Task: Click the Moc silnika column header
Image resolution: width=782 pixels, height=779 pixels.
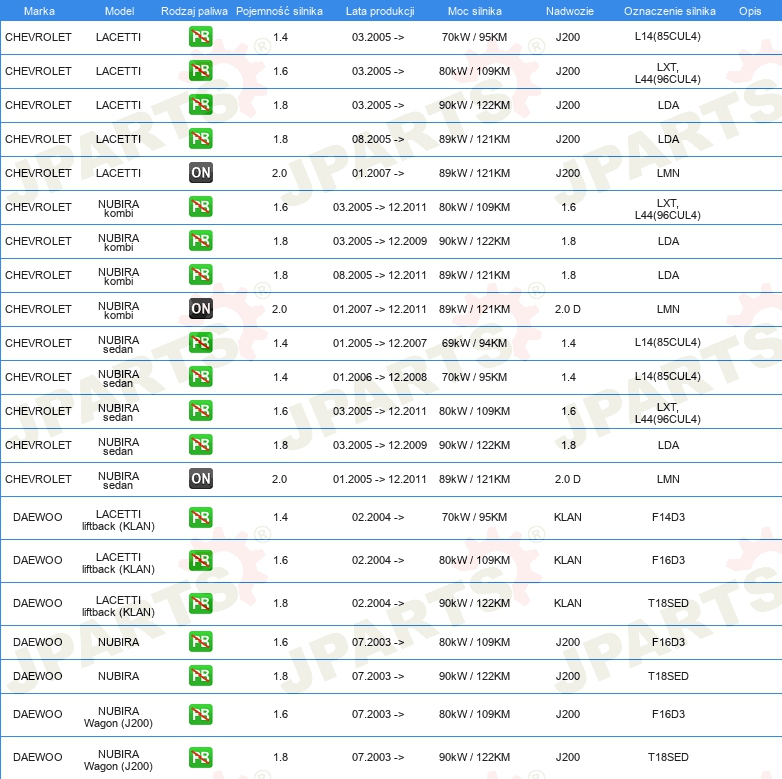Action: (474, 11)
